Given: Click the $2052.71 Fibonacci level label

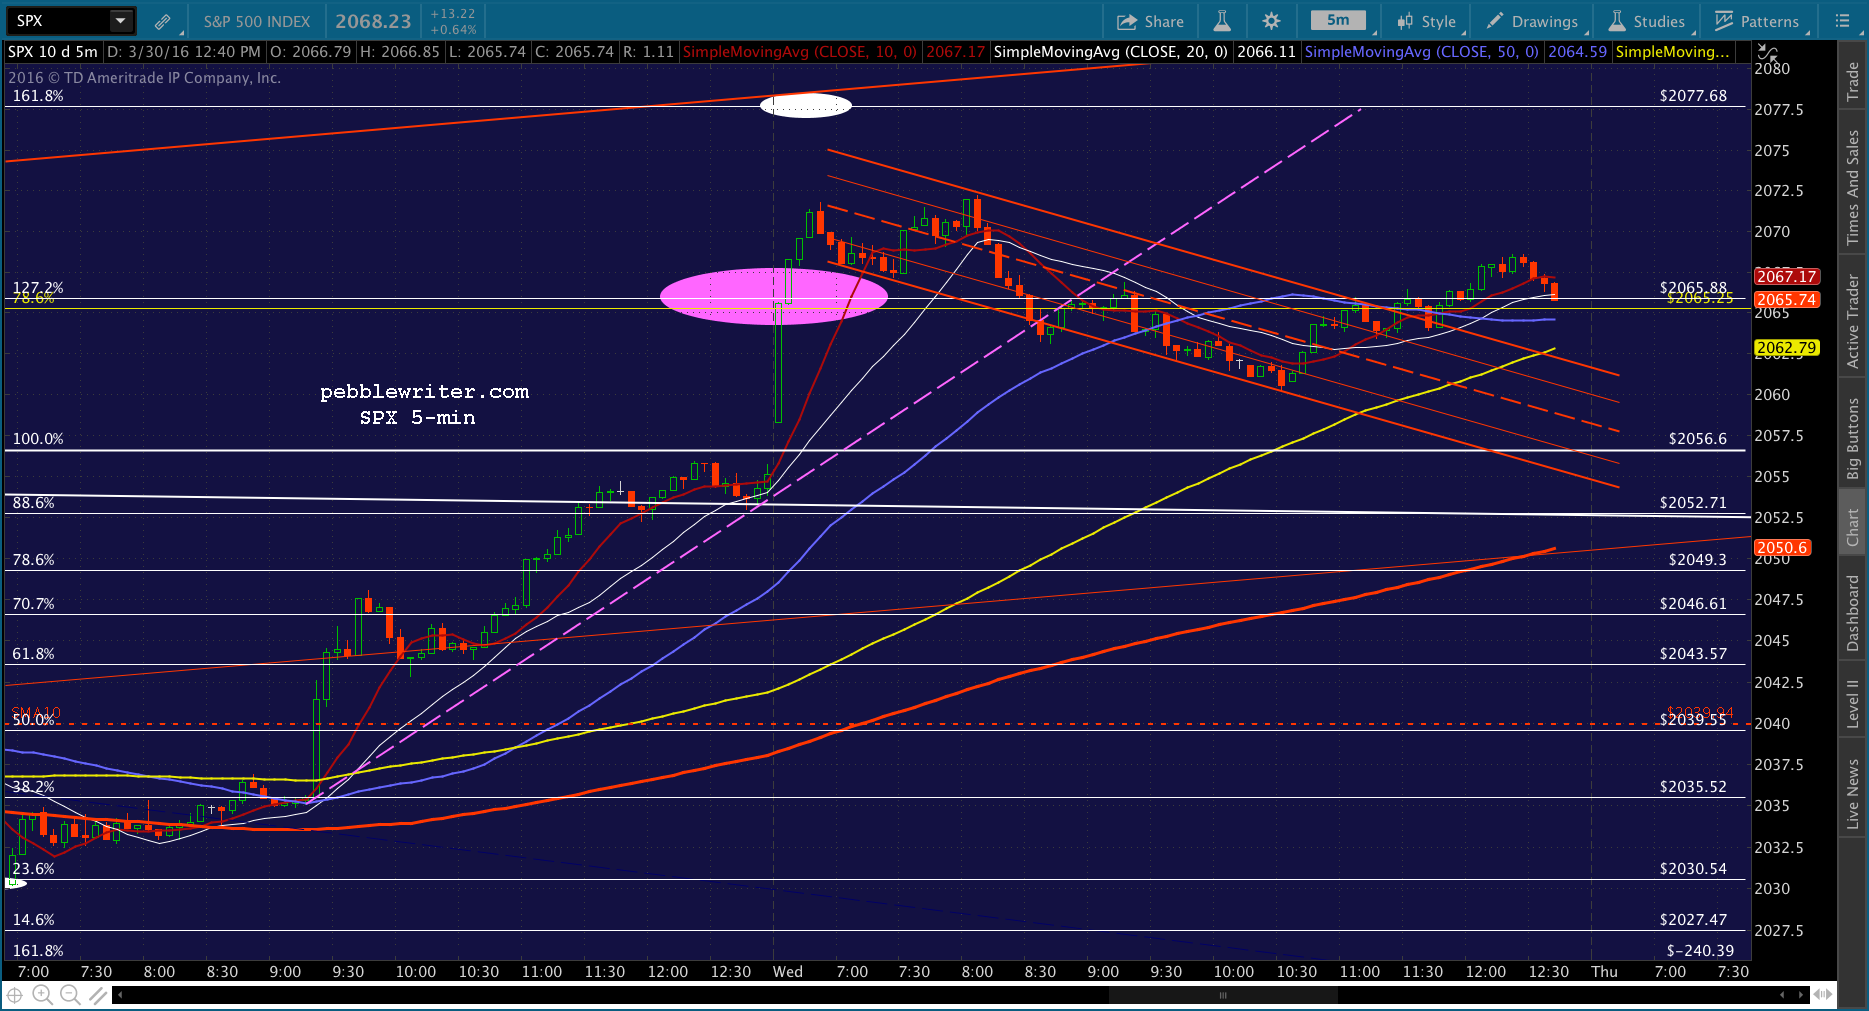Looking at the screenshot, I should (1693, 503).
